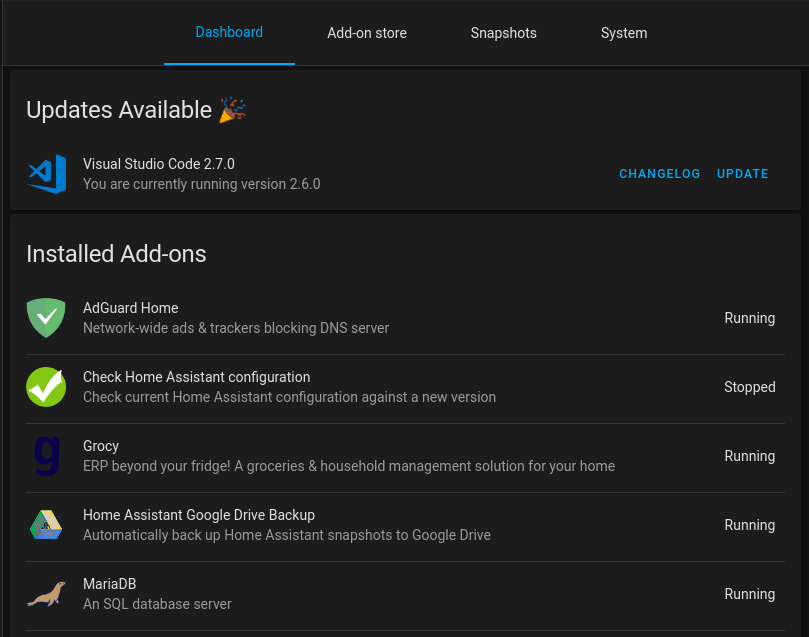Open the AdGuard Home add-on entry
809x637 pixels.
point(406,318)
